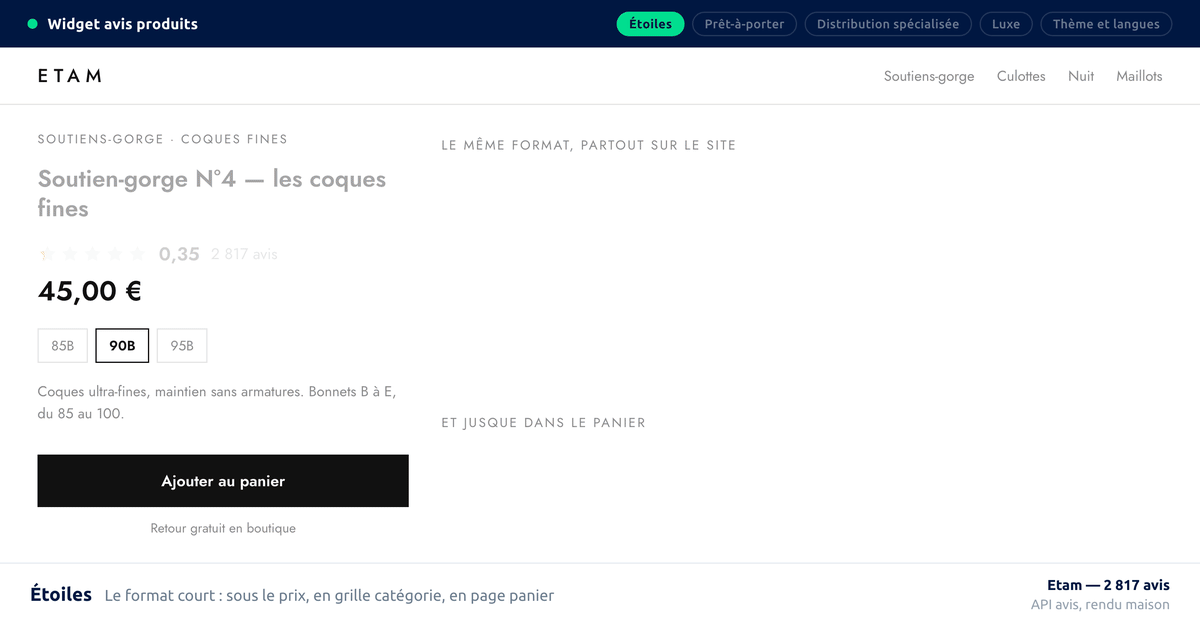1200x625 pixels.
Task: Click LE MÊME FORMAT, PARTOUT SUR LE SITE heading
Action: pyautogui.click(x=588, y=145)
